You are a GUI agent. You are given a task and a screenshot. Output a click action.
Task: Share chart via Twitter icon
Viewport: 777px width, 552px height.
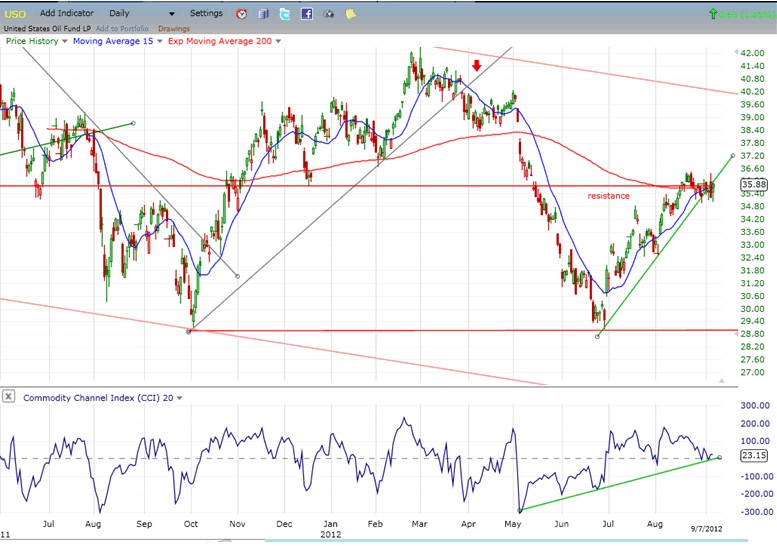(x=285, y=14)
